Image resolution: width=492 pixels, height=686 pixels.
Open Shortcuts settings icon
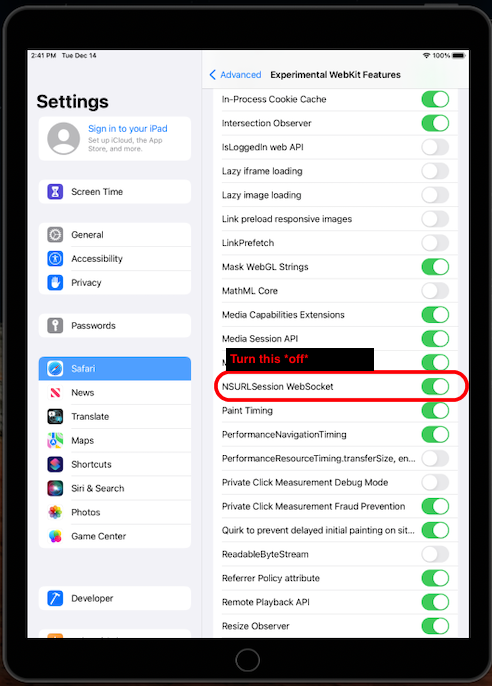click(x=55, y=464)
